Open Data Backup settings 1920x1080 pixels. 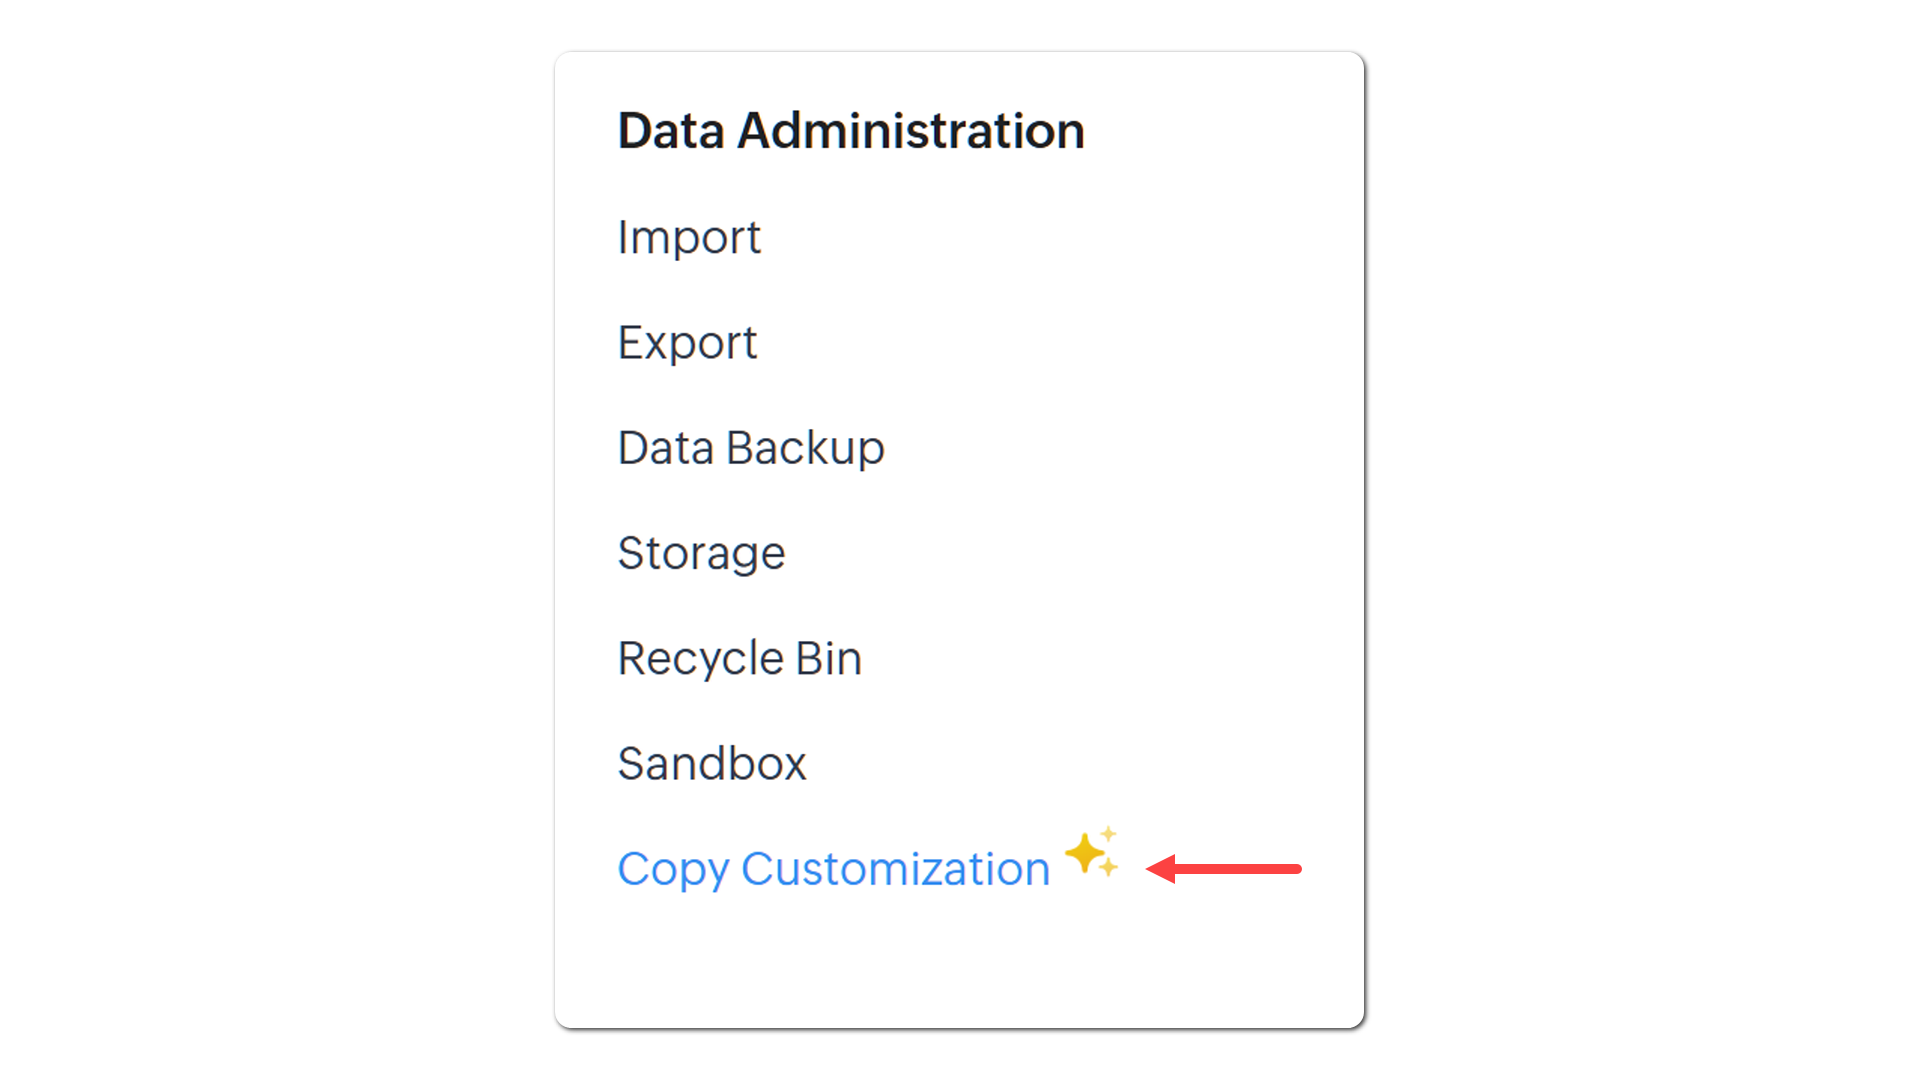(x=751, y=448)
